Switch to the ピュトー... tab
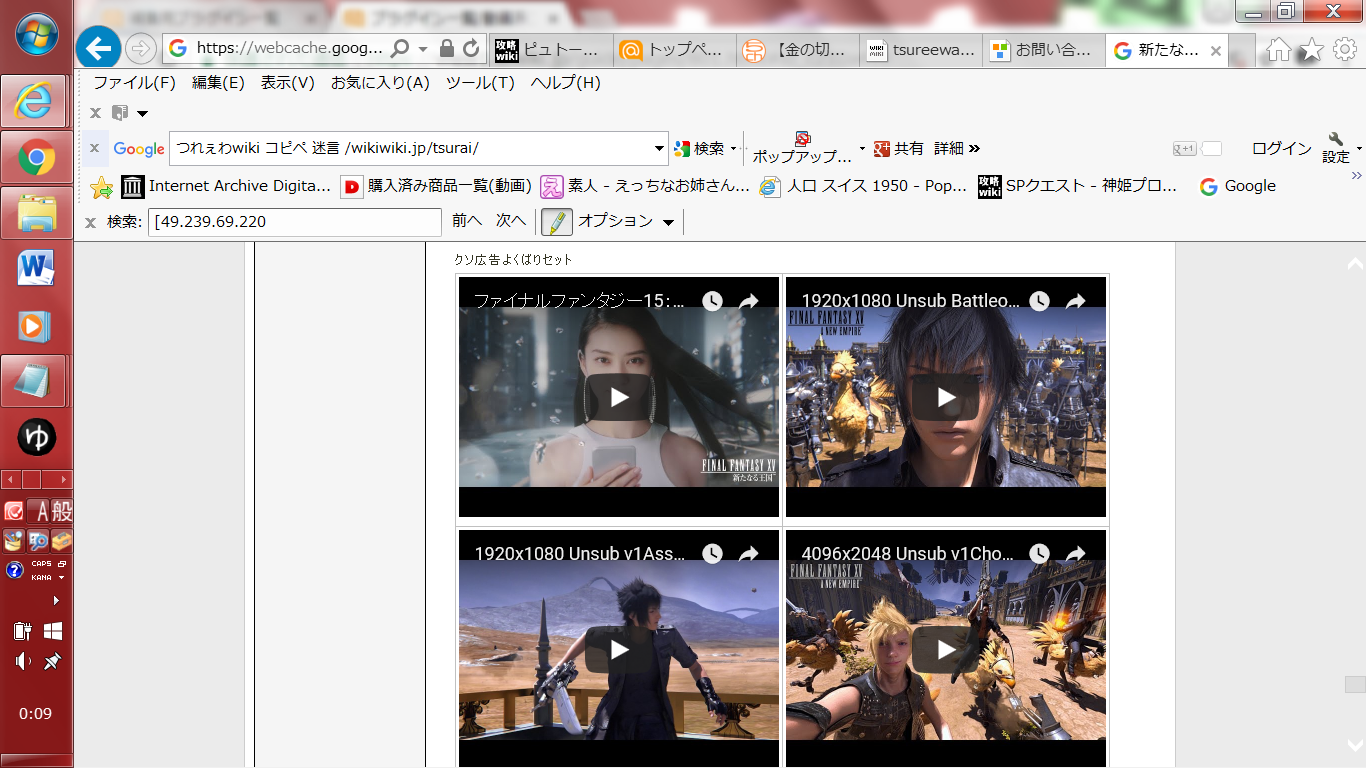1366x768 pixels. click(x=550, y=51)
